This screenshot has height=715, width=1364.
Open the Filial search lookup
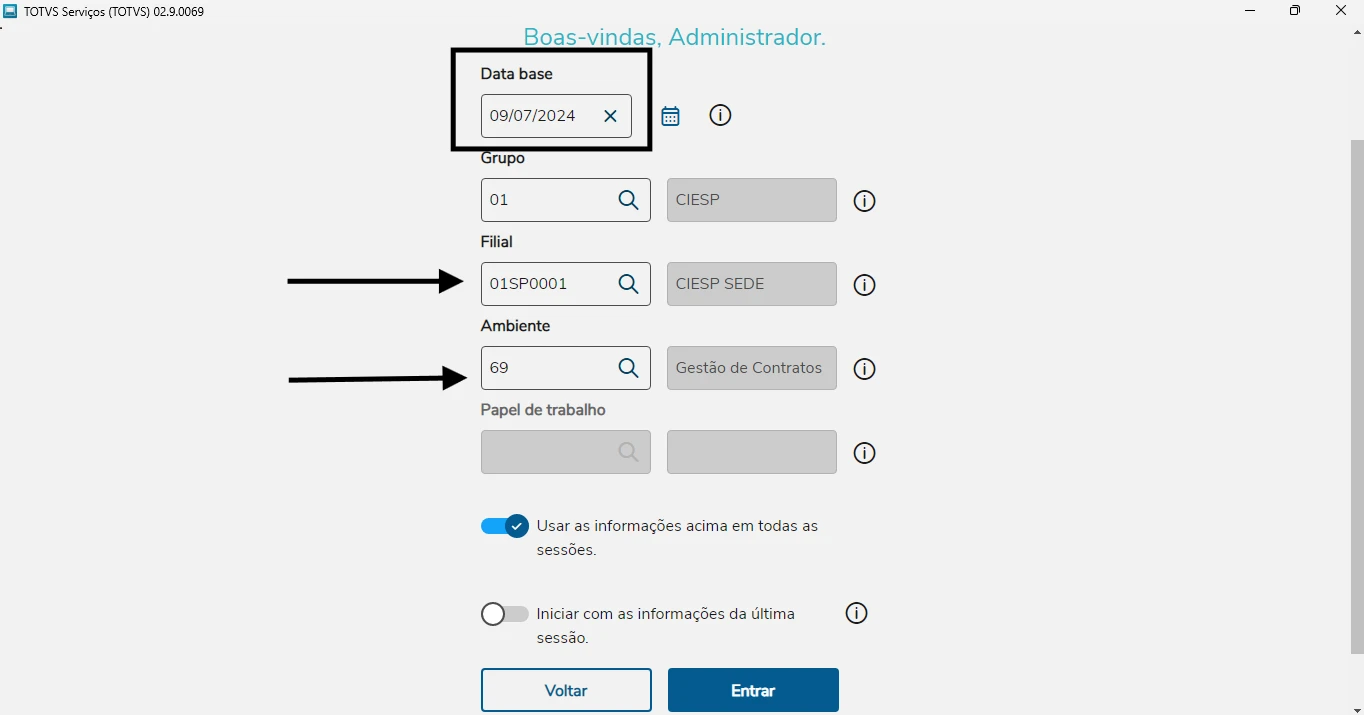(628, 283)
